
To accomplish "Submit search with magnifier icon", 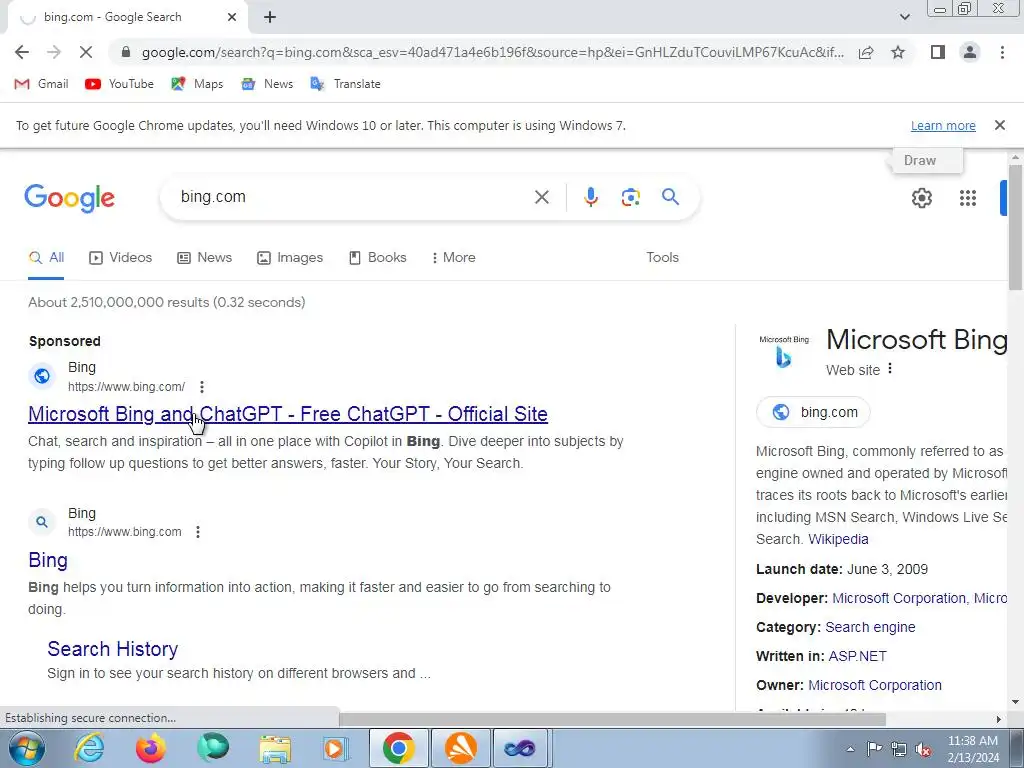I will (670, 197).
